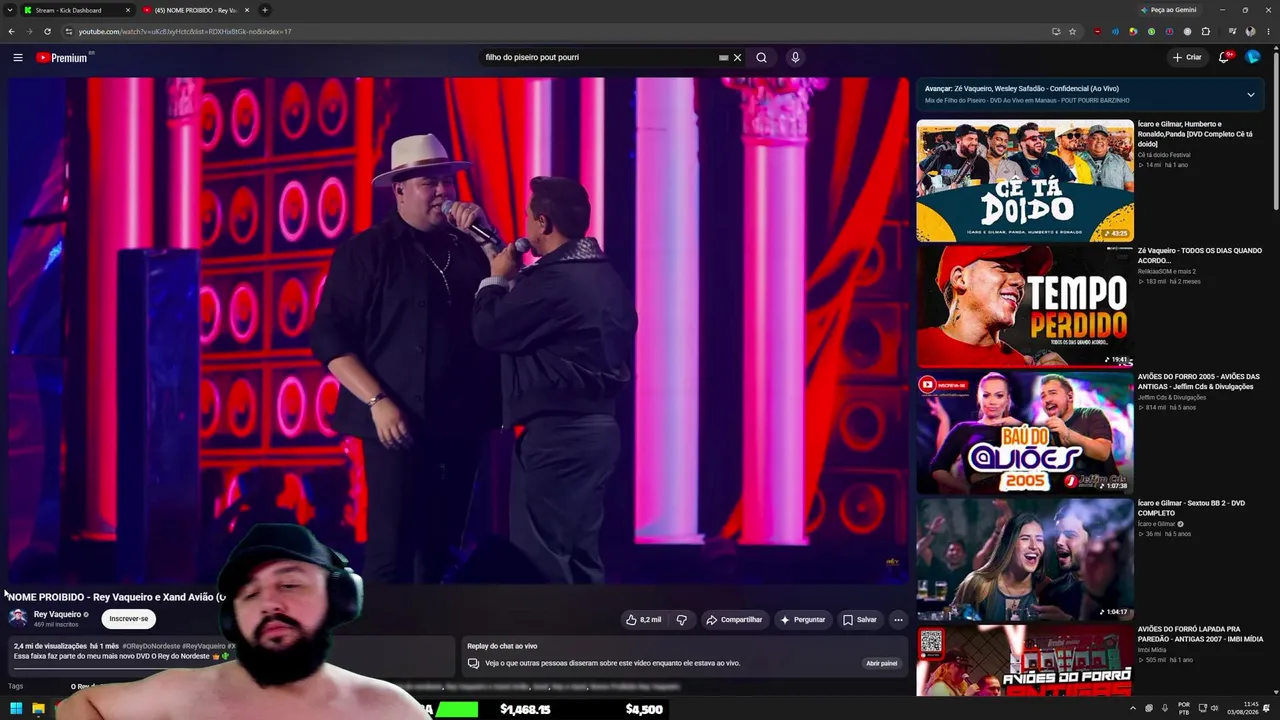Open Cê Tá Doido video thumbnail
Screen dimensions: 1280x720
[x=1025, y=181]
